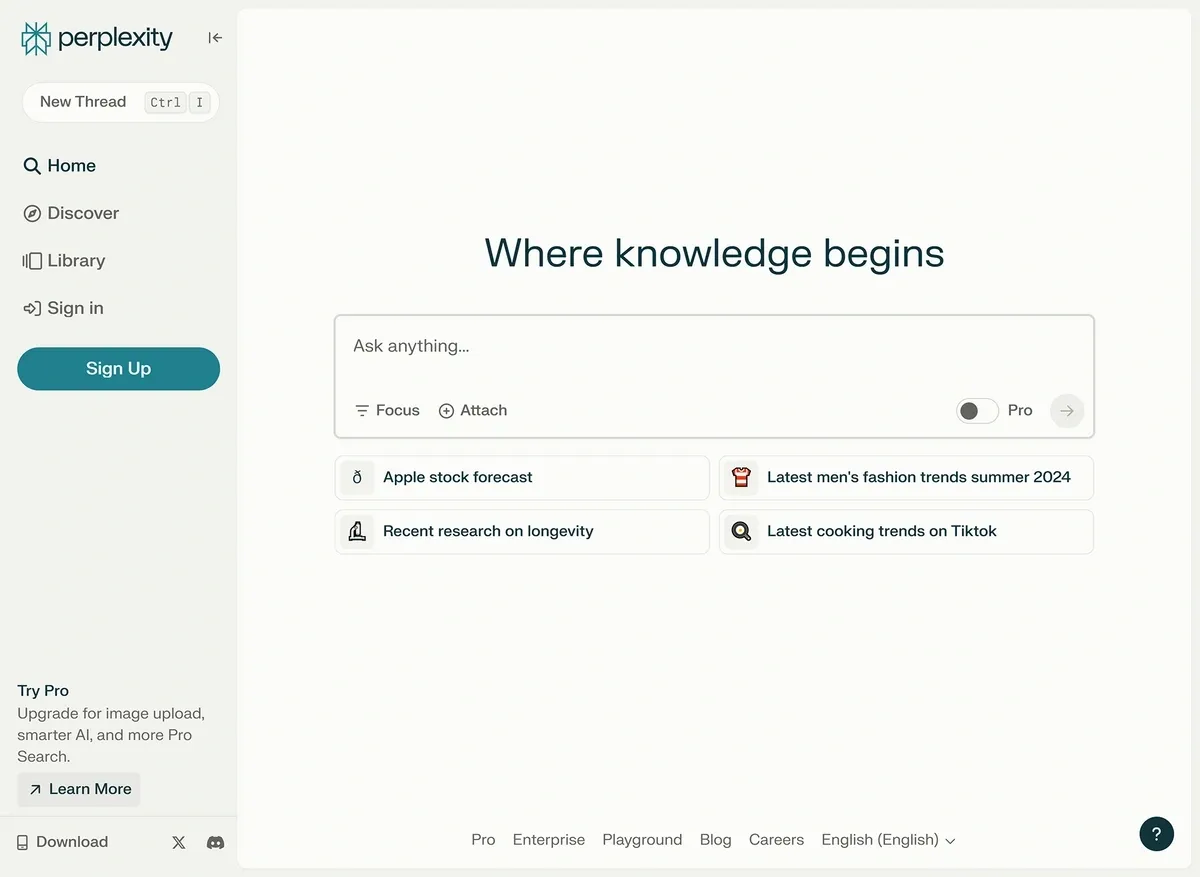Open Perplexity's X profile icon
This screenshot has height=877, width=1200.
click(179, 843)
